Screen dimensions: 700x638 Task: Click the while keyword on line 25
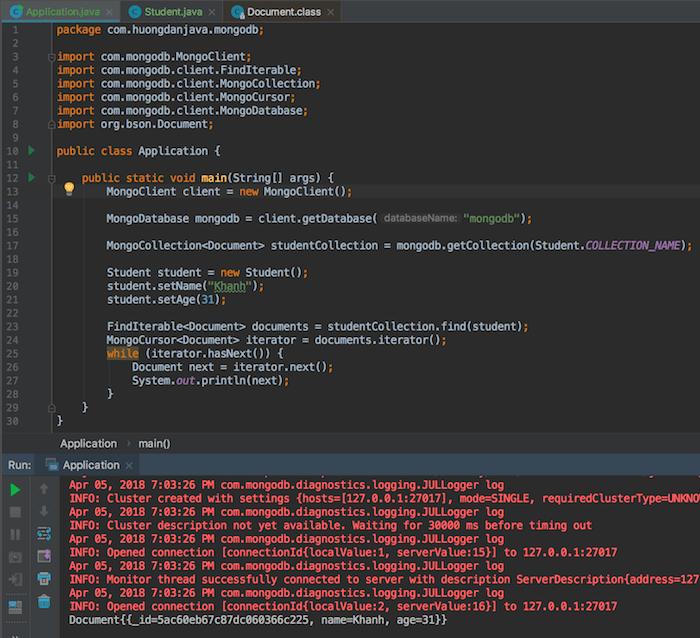(122, 354)
